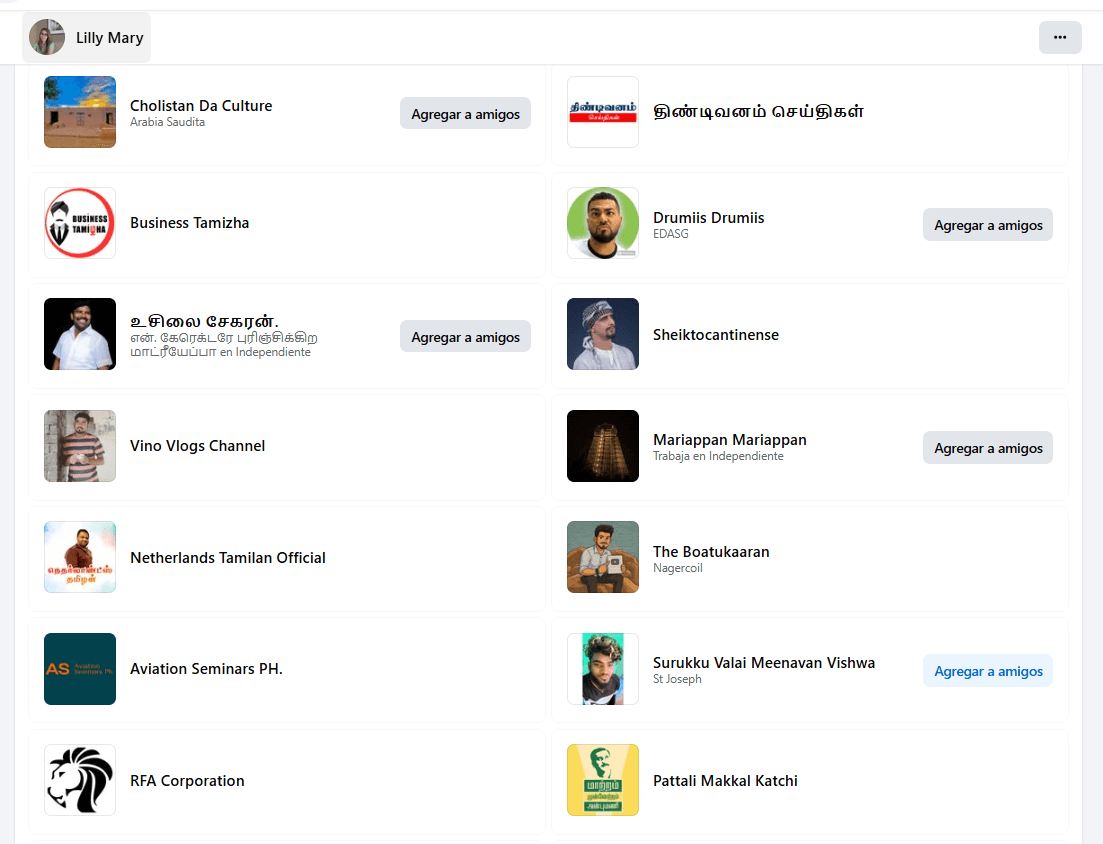The width and height of the screenshot is (1103, 844).
Task: Open The Boatukaaran cartoon avatar
Action: pos(603,557)
